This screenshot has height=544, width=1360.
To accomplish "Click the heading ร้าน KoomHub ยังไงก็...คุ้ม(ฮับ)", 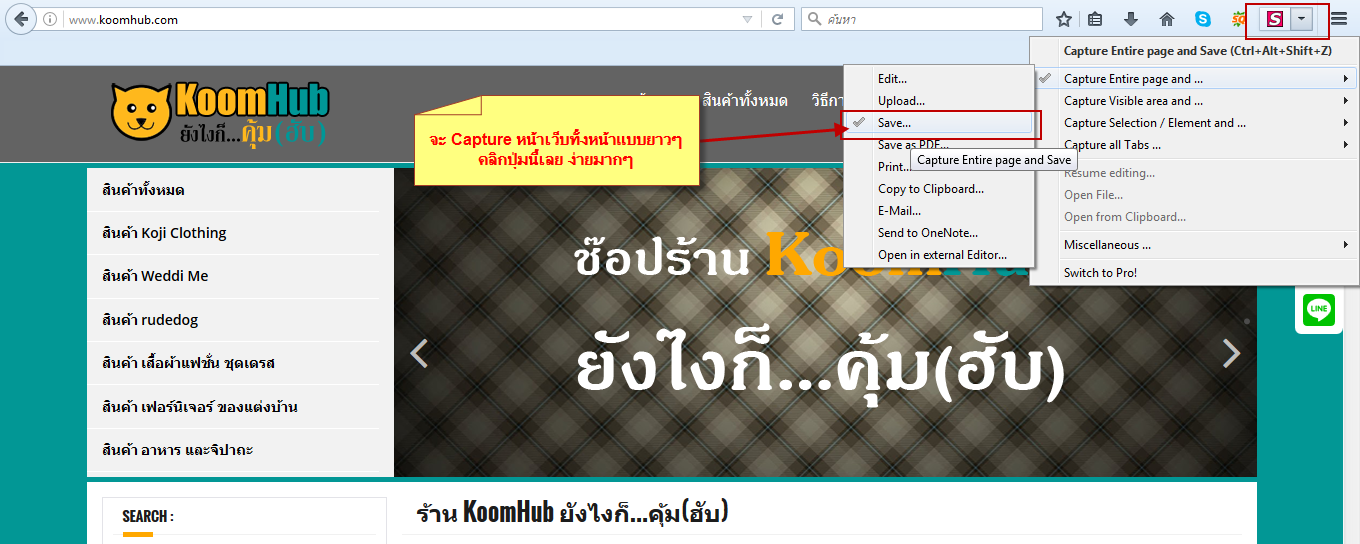I will pyautogui.click(x=572, y=514).
